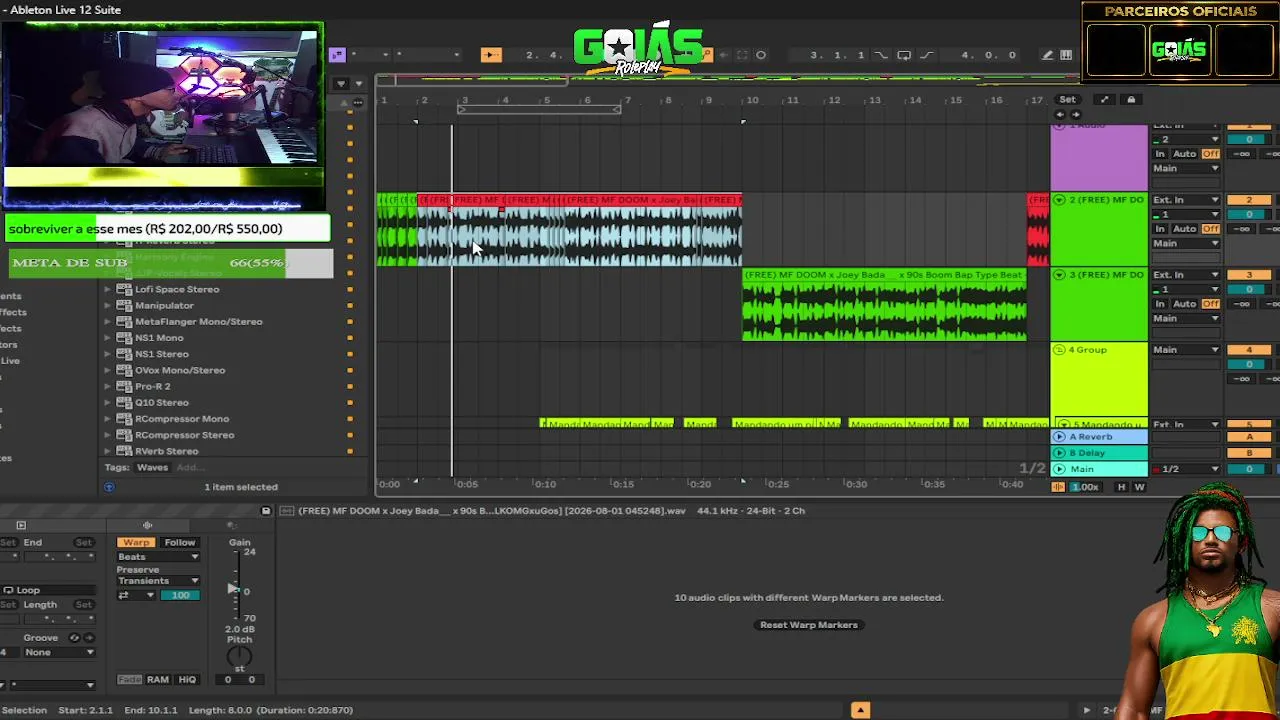Click track 3 green audio clip
The width and height of the screenshot is (1280, 720).
pyautogui.click(x=884, y=305)
